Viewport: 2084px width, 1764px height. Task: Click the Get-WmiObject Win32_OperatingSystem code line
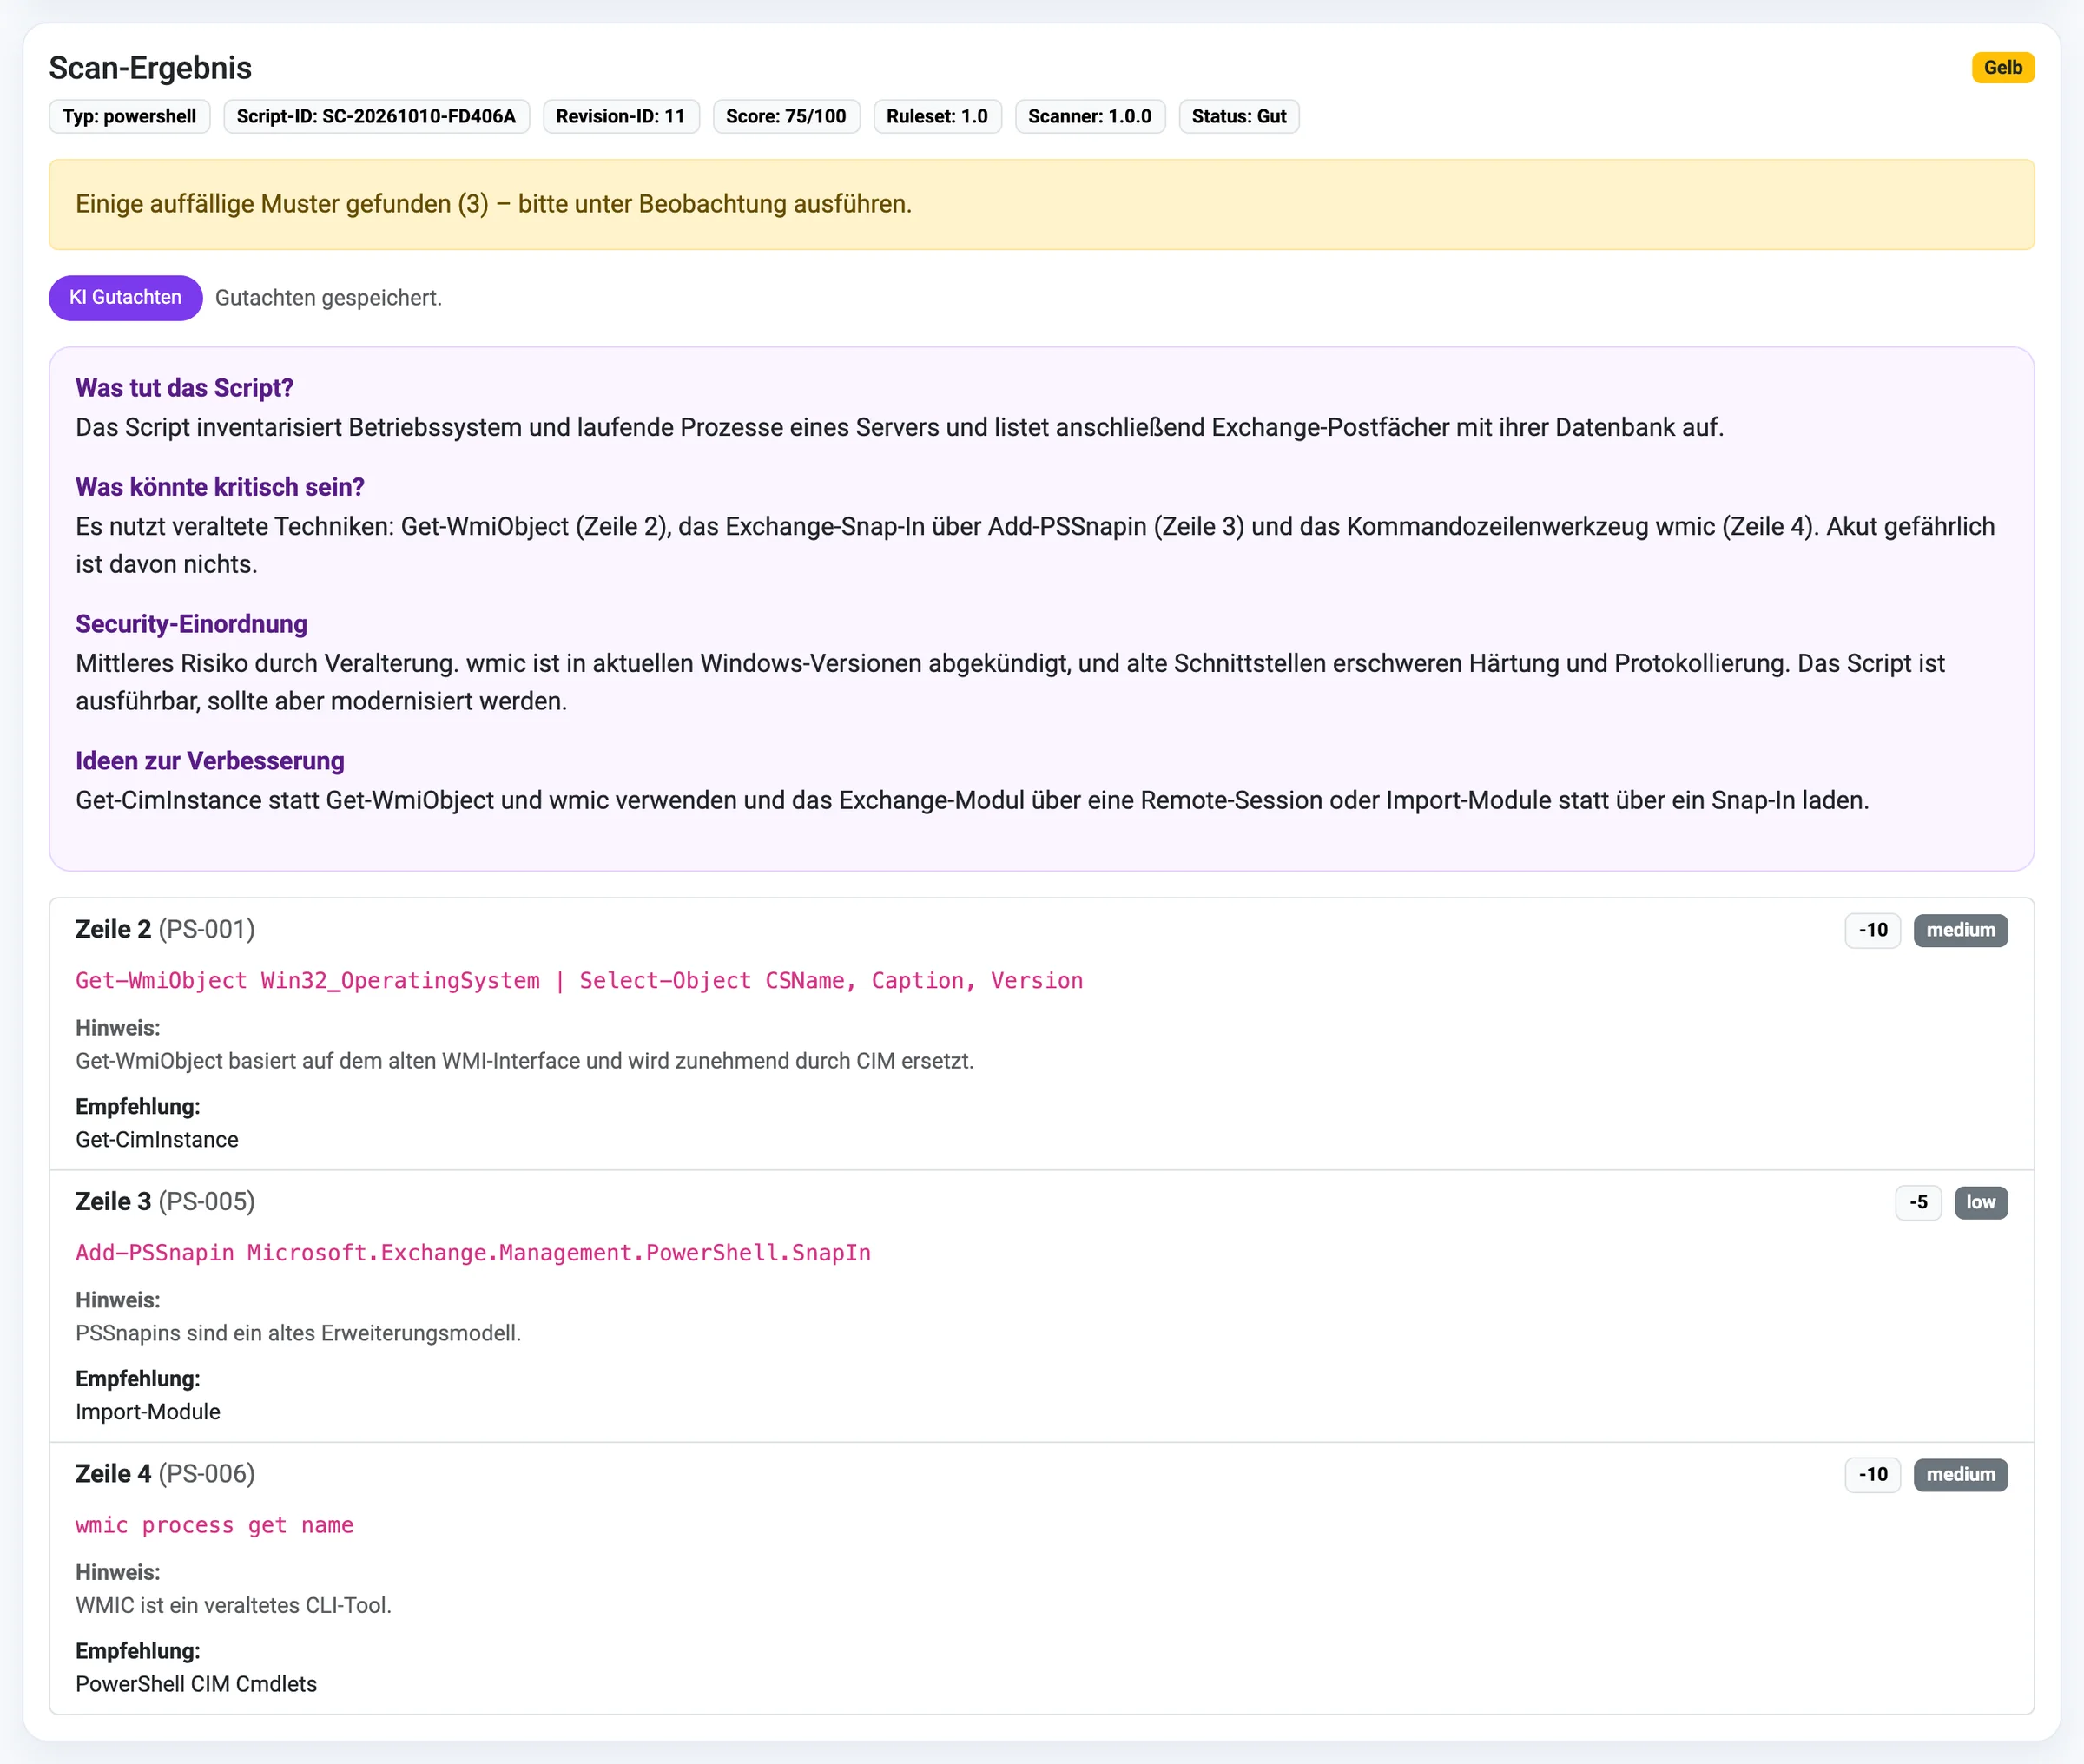579,981
